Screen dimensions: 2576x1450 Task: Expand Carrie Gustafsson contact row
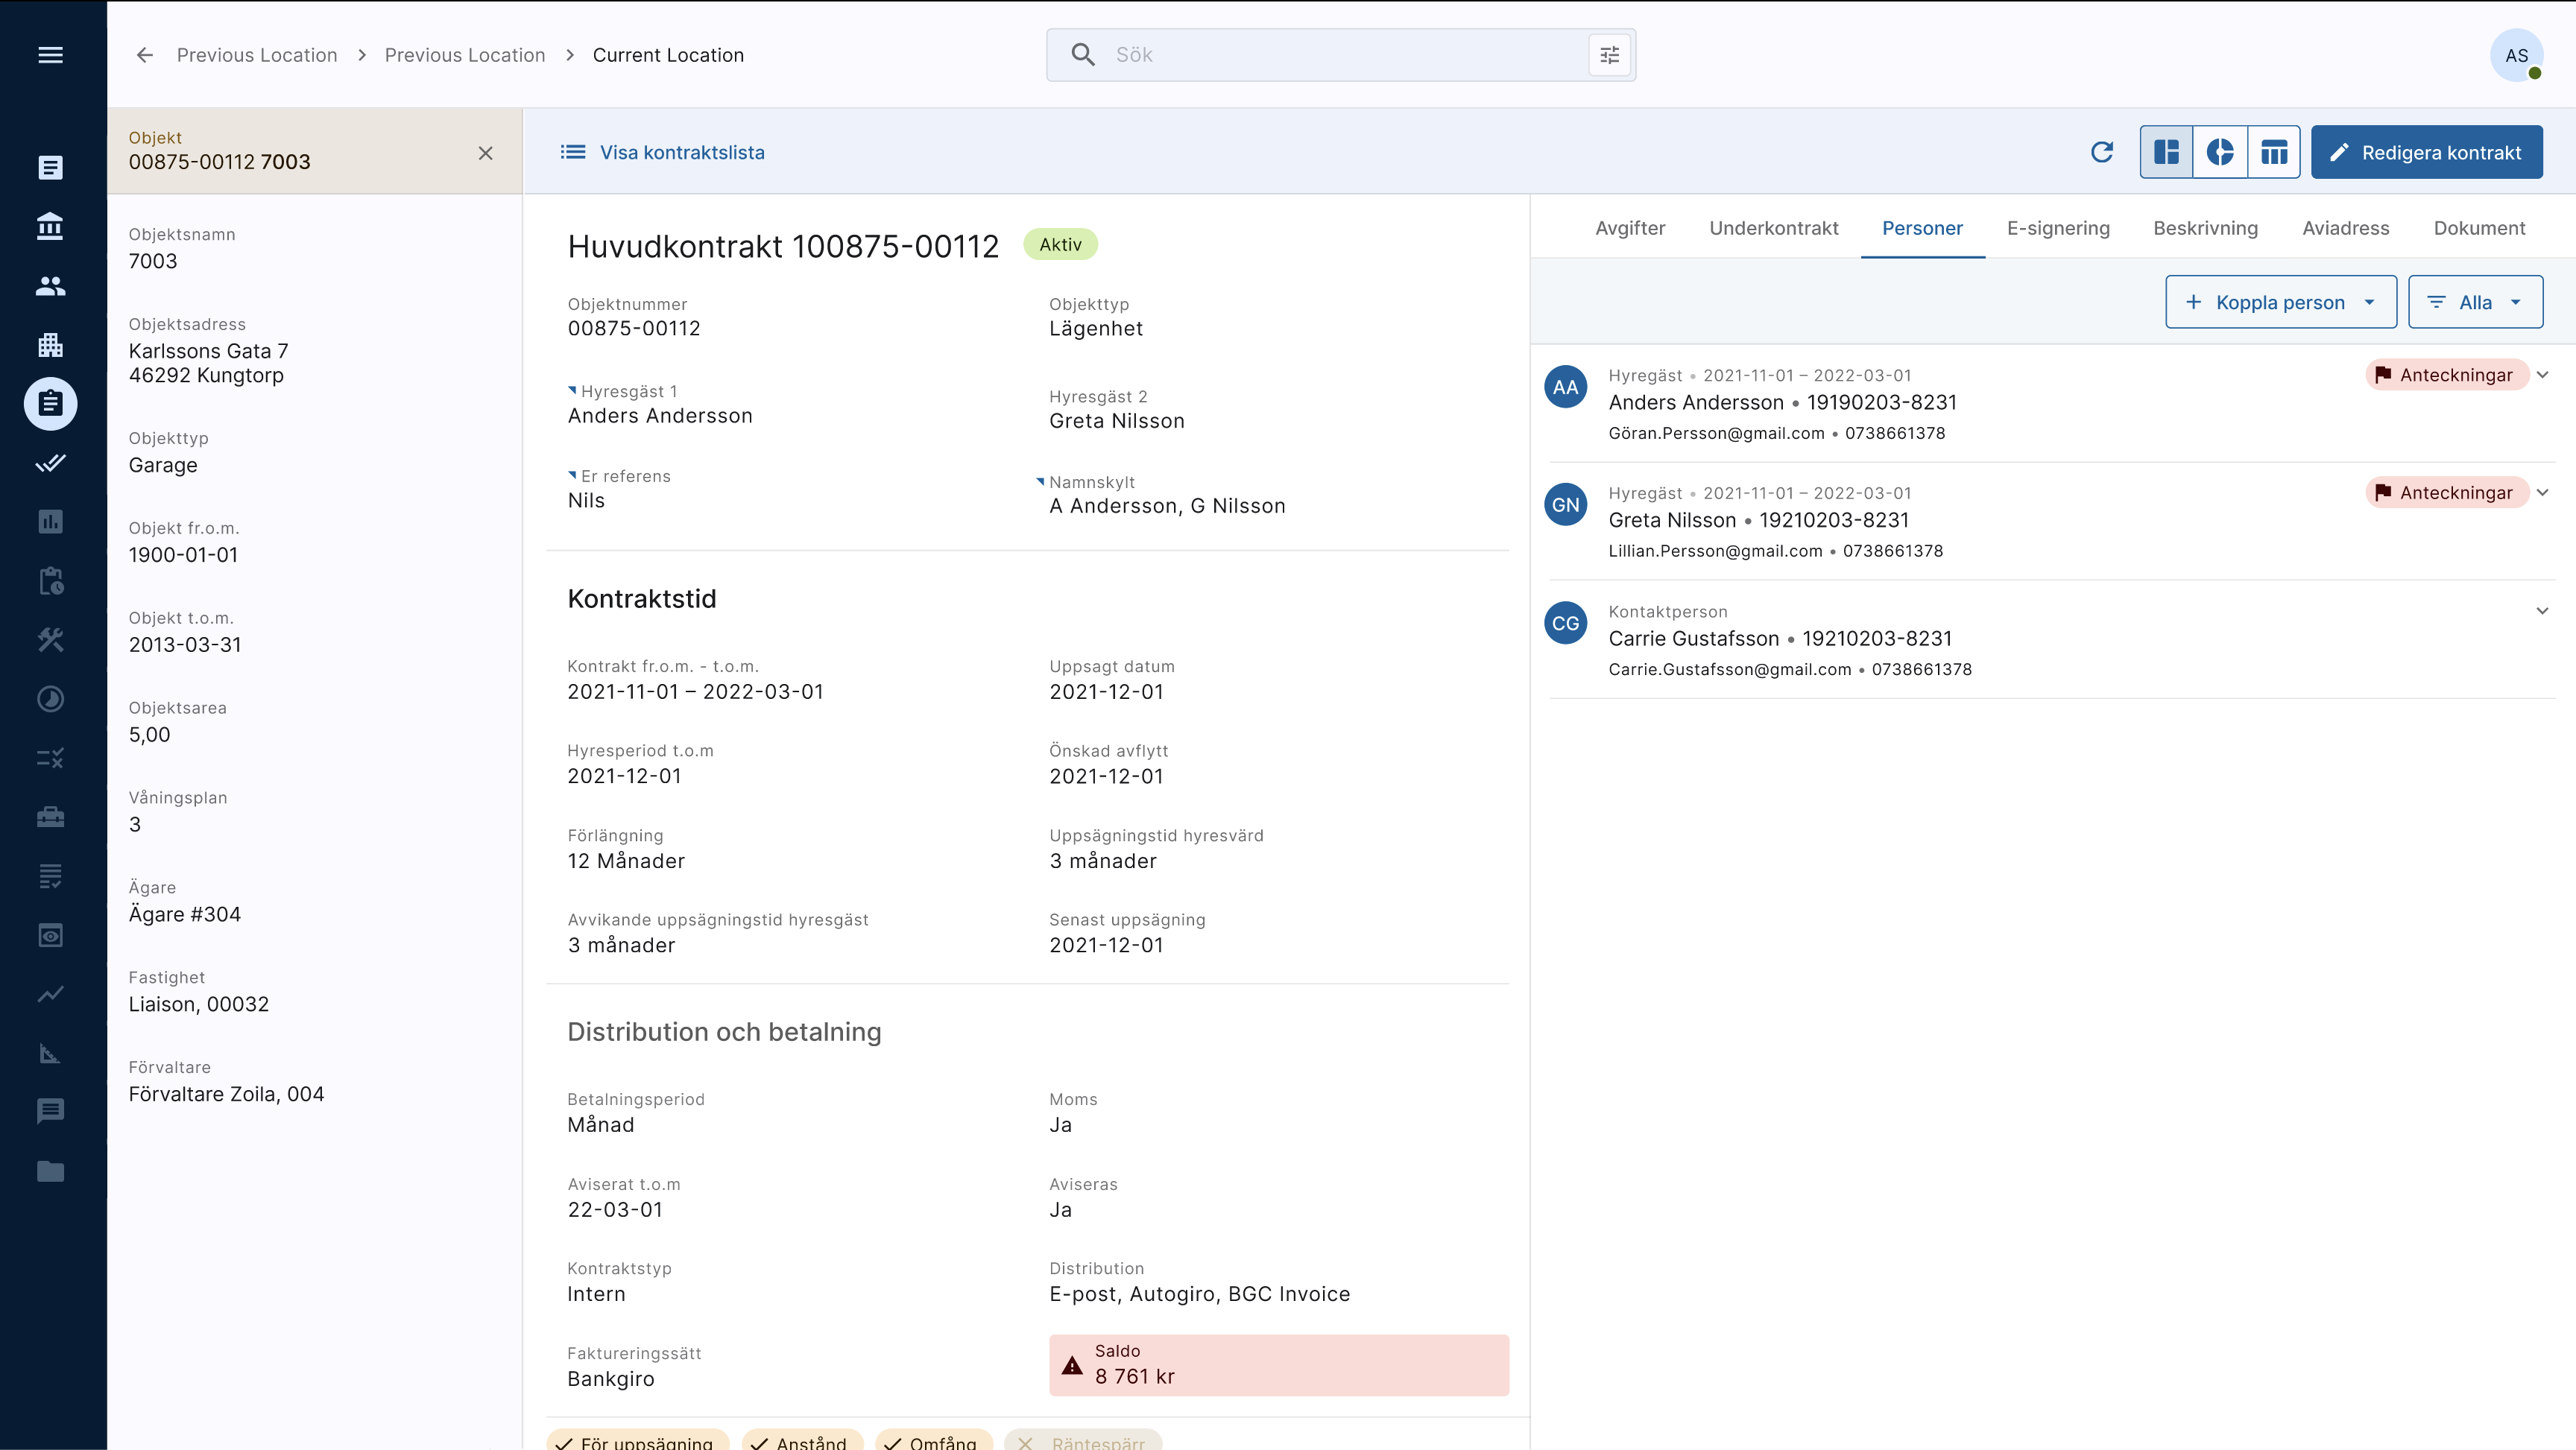(2542, 611)
